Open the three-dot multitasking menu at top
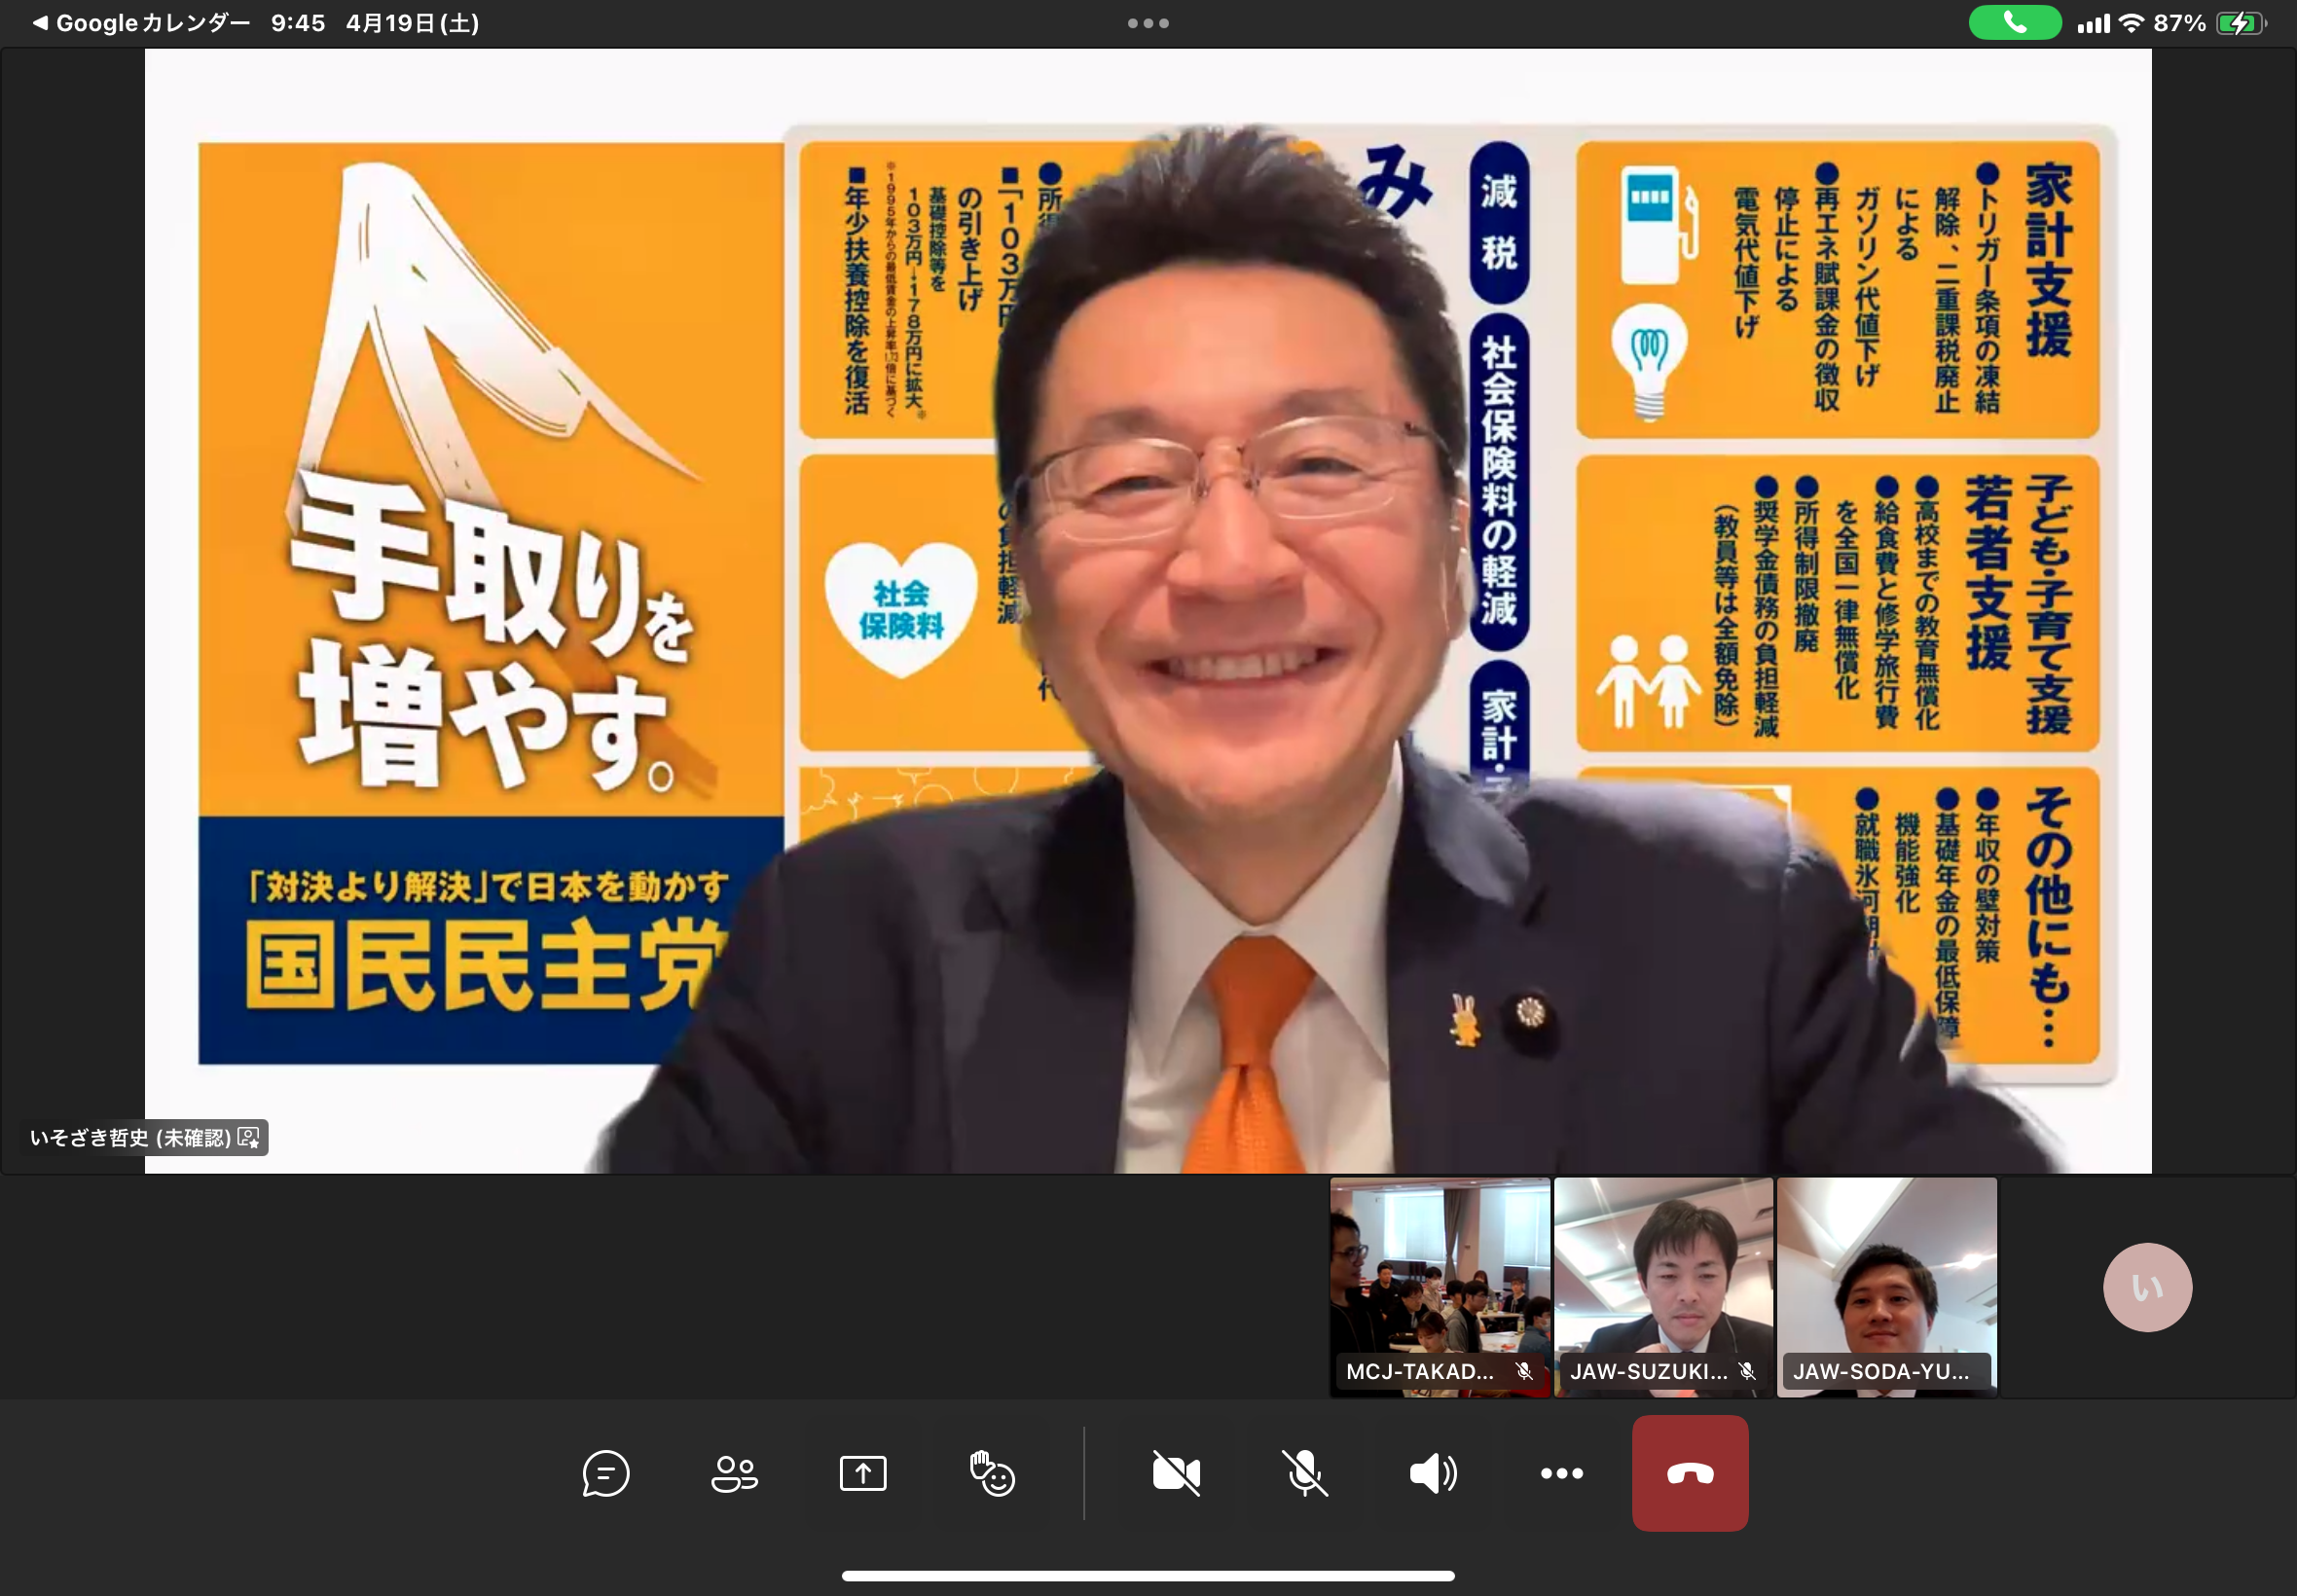Viewport: 2297px width, 1596px height. point(1148,23)
